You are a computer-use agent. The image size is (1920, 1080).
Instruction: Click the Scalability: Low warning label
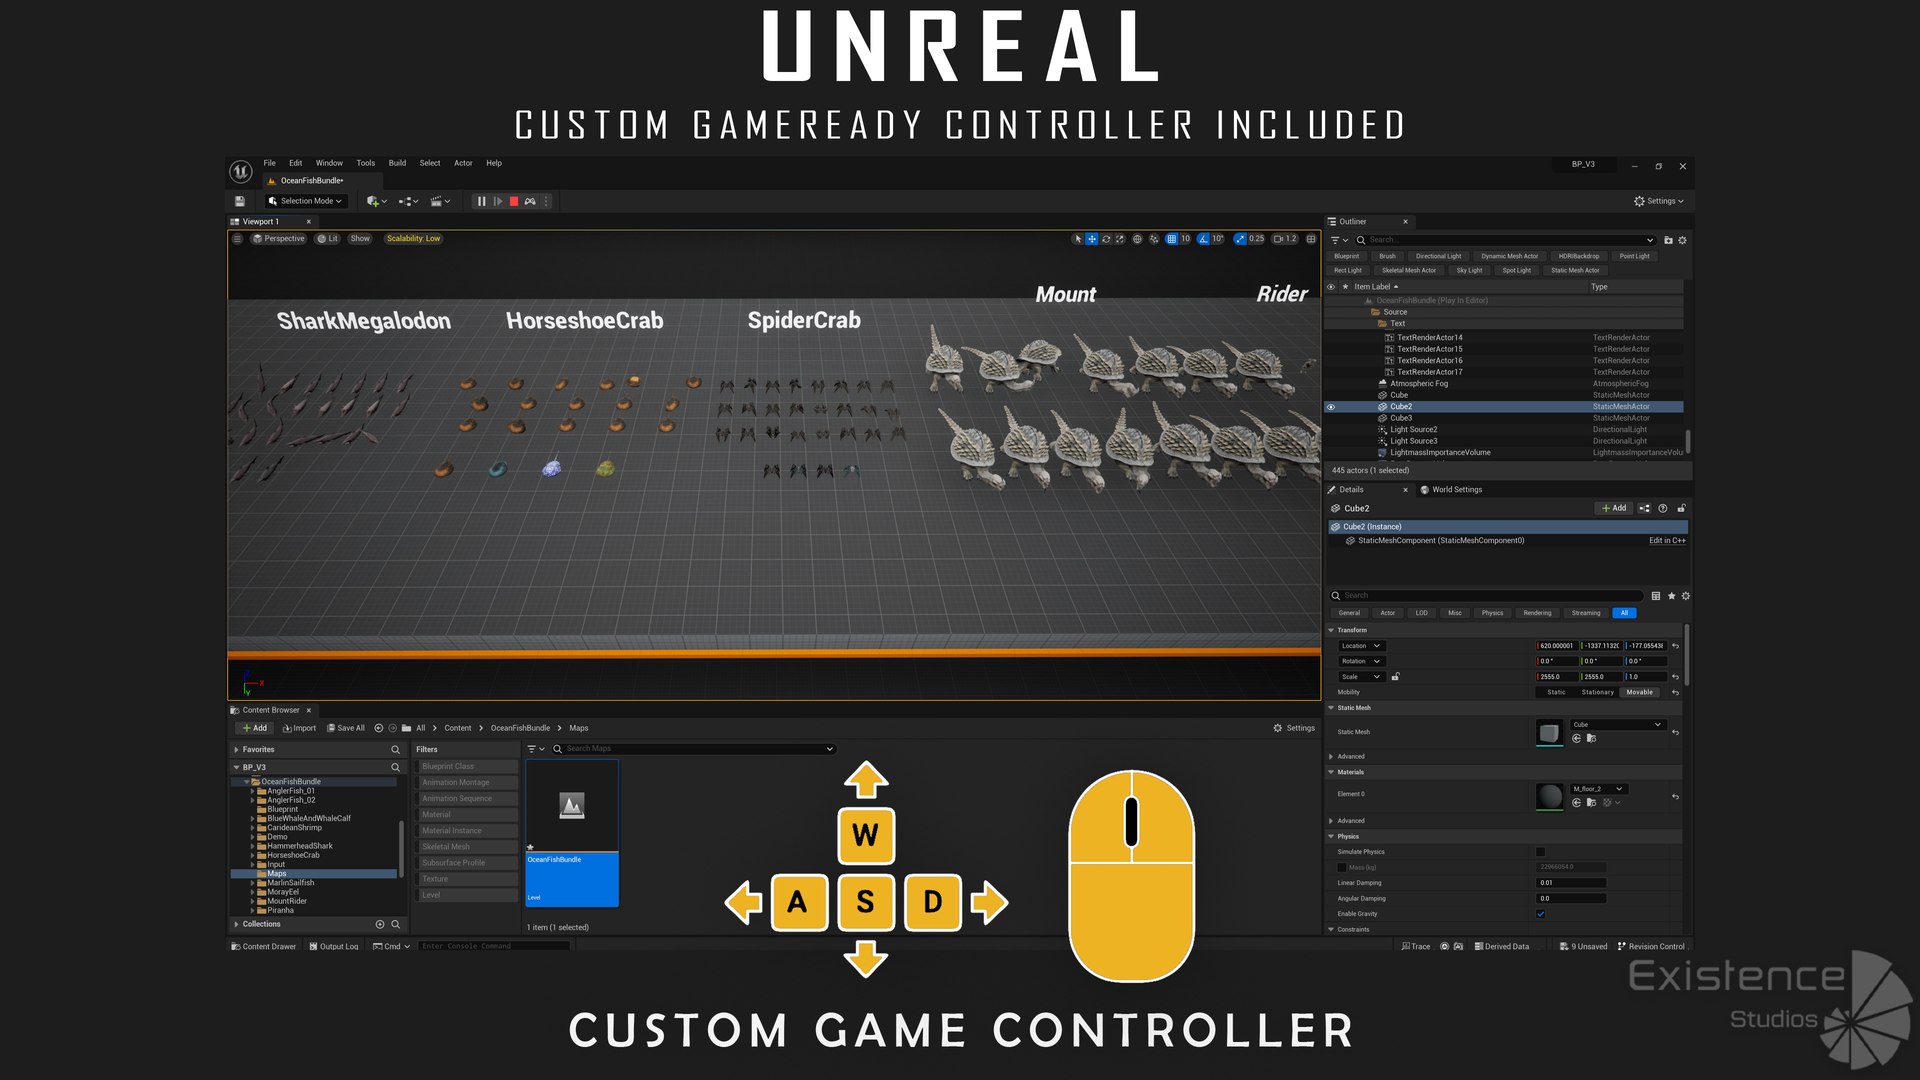(x=413, y=239)
